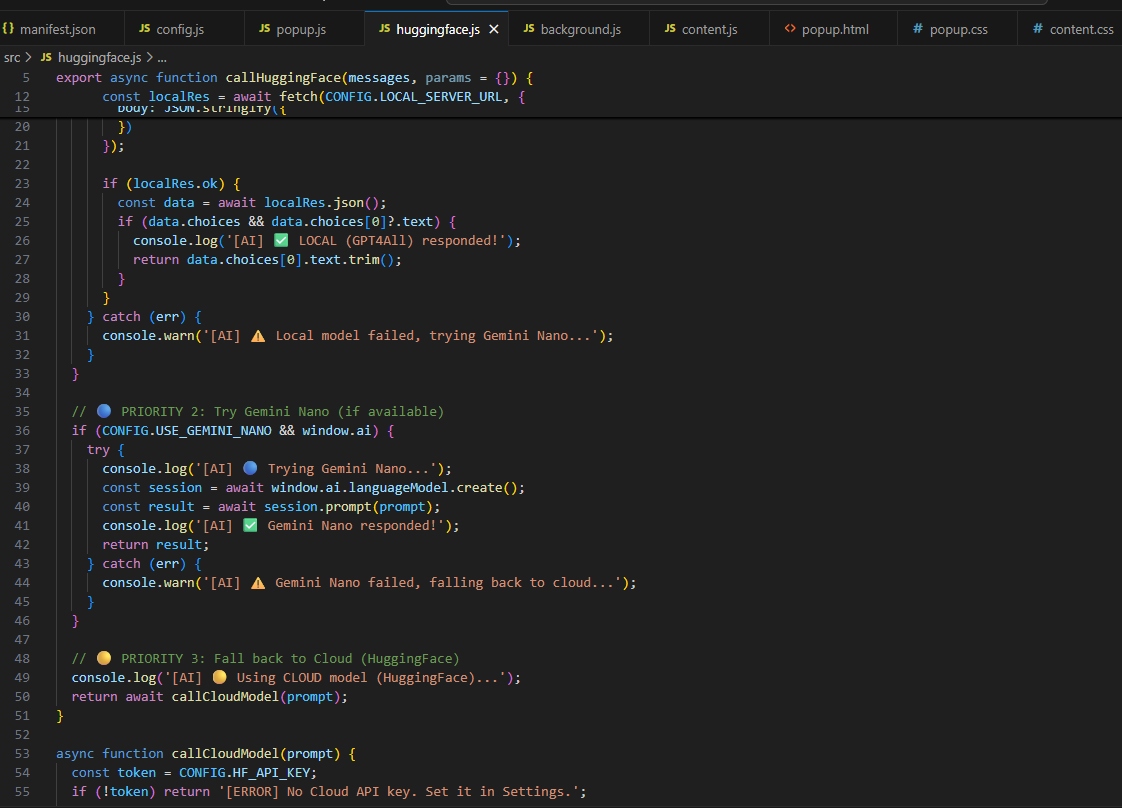Viewport: 1122px width, 808px height.
Task: Click the sticky scroll line 5 function header
Action: 294,77
